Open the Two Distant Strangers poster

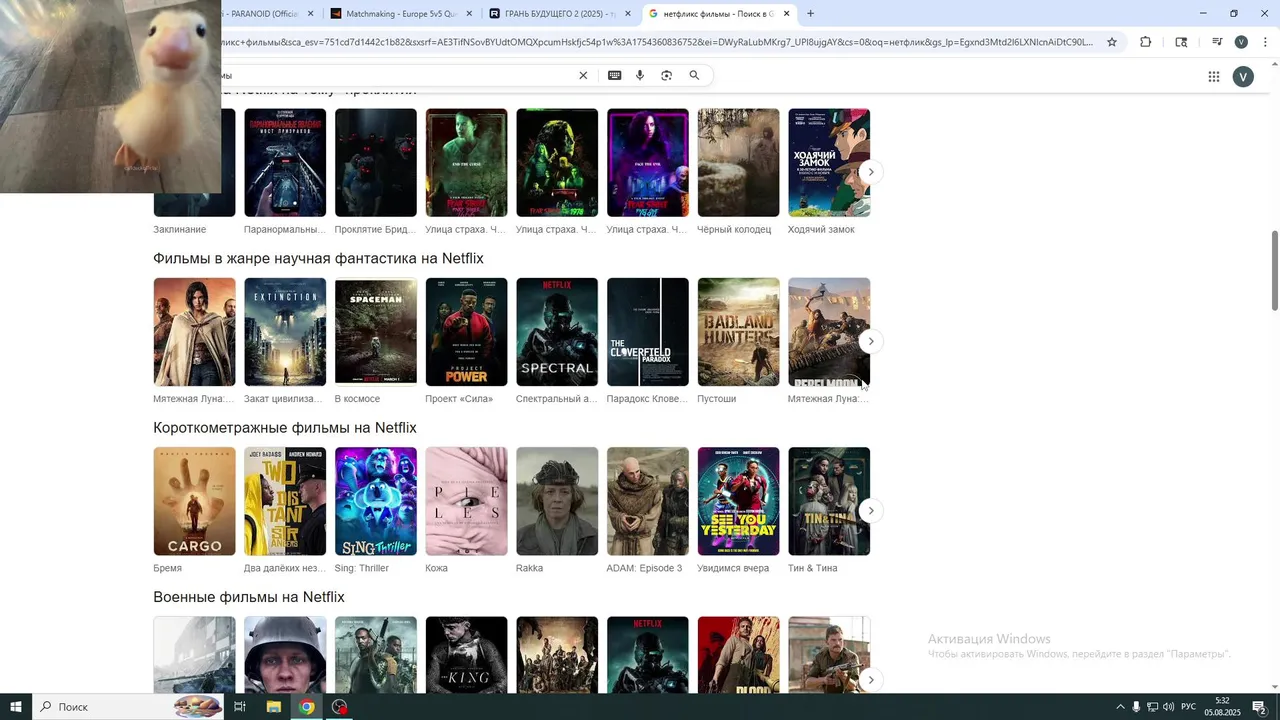pos(285,501)
